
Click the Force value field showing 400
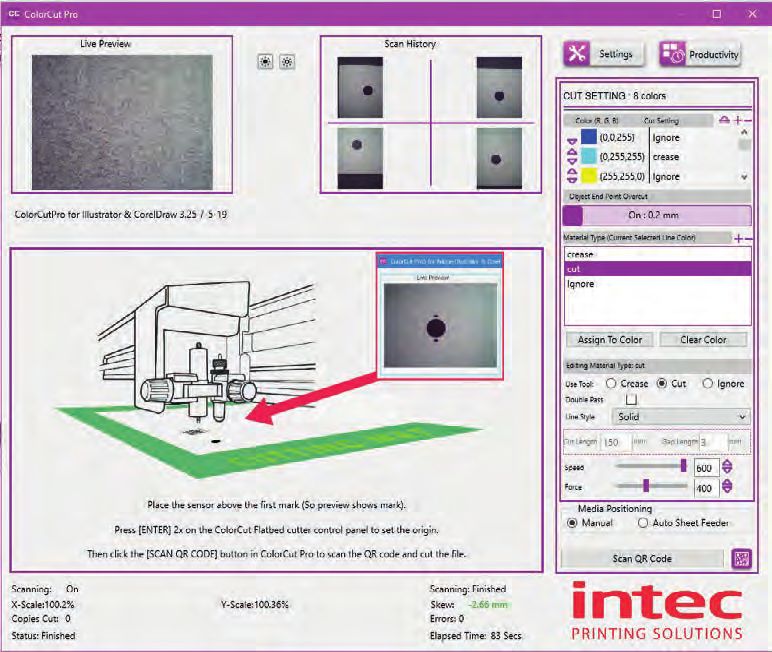tap(706, 488)
